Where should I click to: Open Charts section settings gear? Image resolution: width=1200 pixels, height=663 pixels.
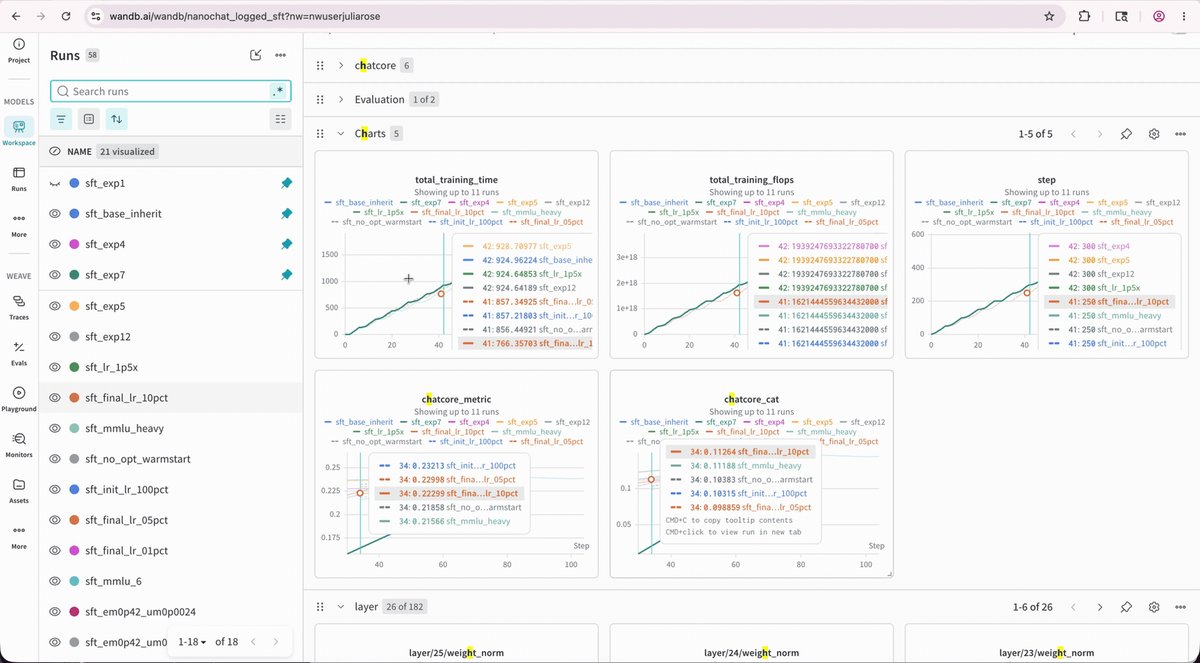(1154, 134)
